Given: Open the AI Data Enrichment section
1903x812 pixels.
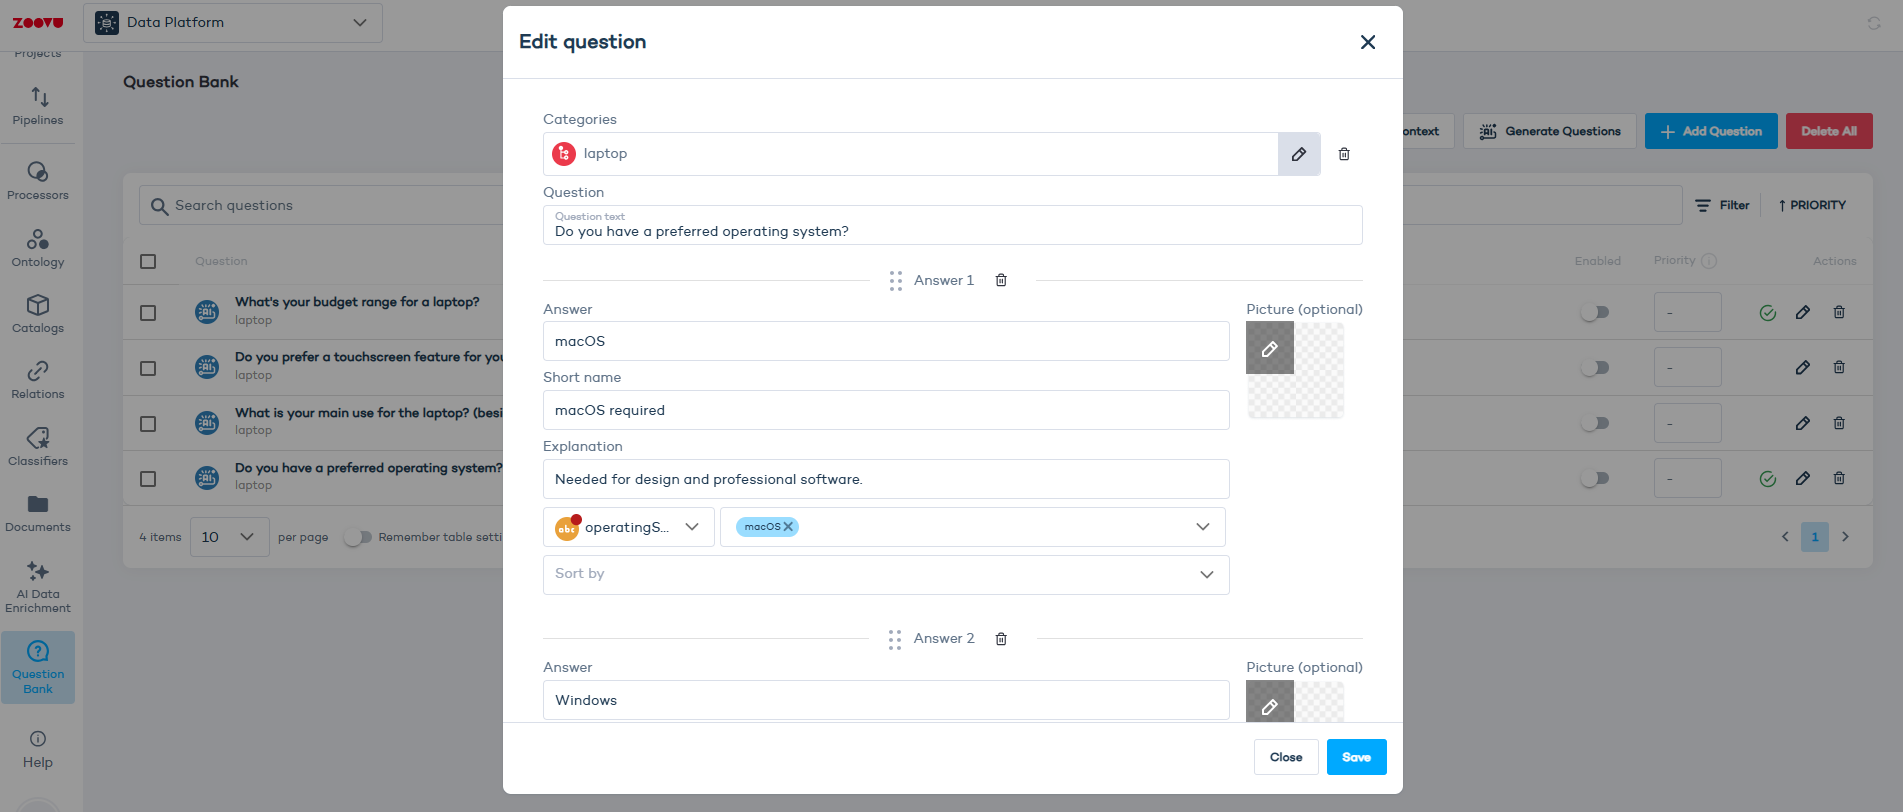Looking at the screenshot, I should point(37,586).
